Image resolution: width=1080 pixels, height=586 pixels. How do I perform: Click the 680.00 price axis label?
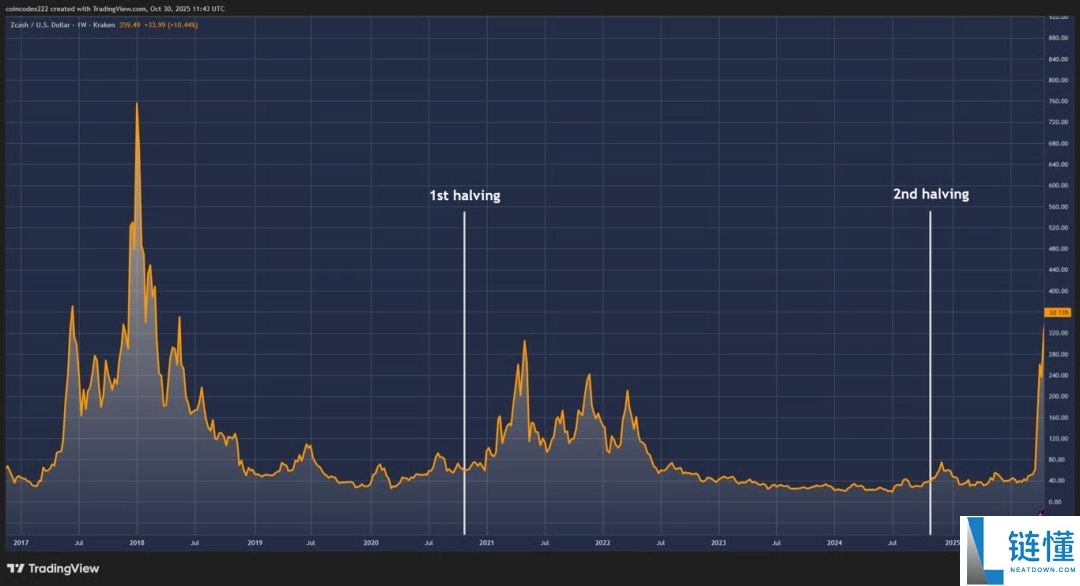coord(1057,143)
